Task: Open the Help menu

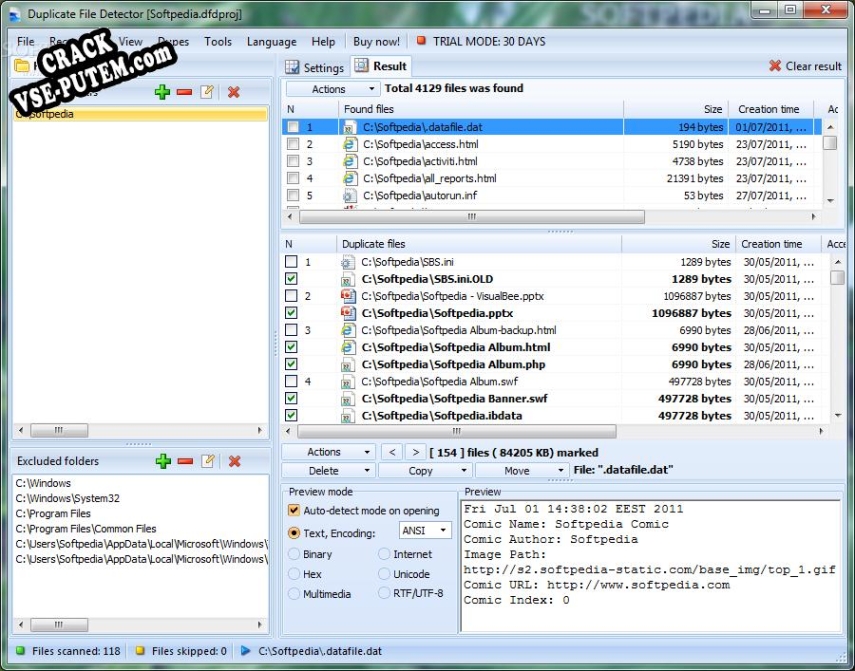Action: [x=323, y=41]
